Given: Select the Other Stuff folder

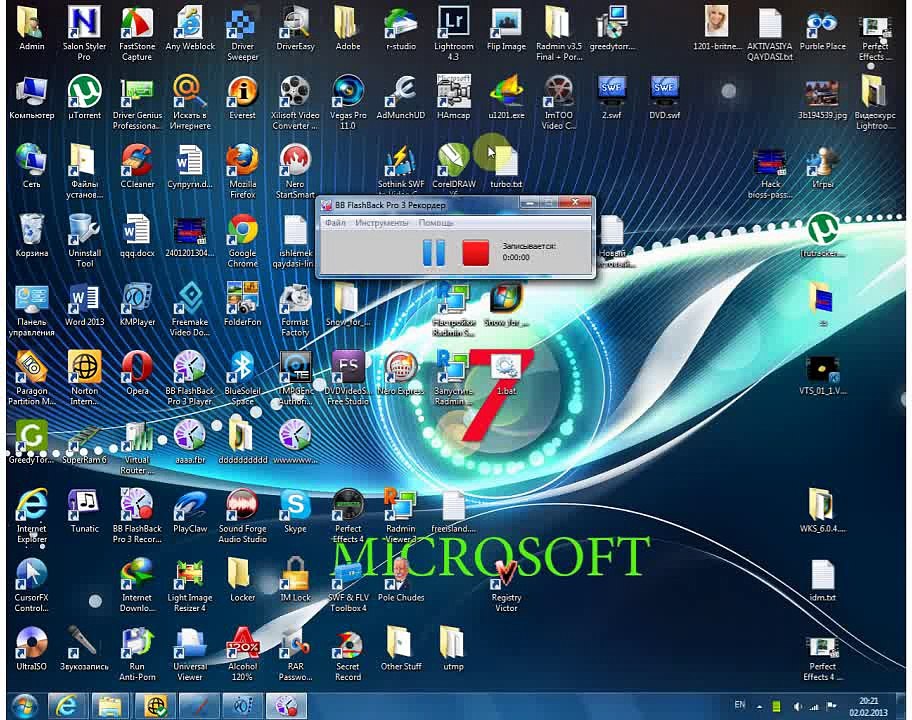Looking at the screenshot, I should click(x=401, y=649).
